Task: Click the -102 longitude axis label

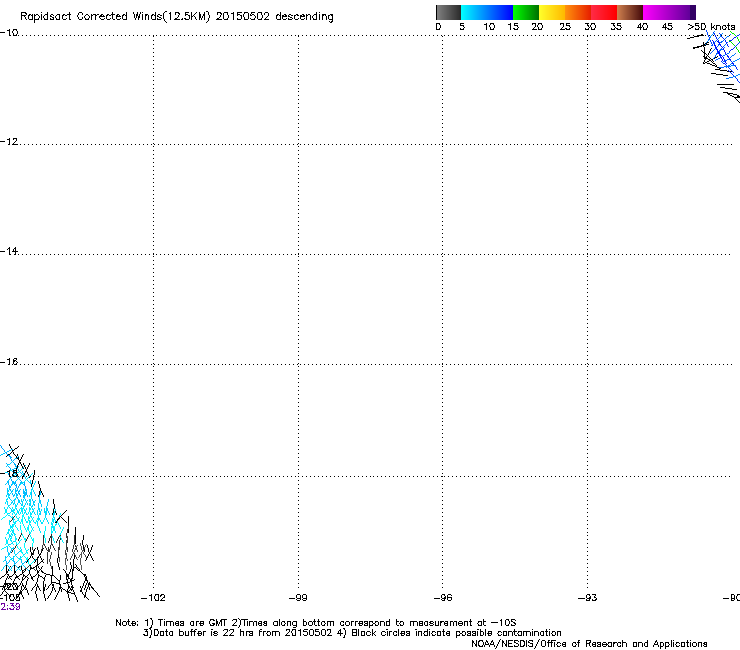Action: click(153, 598)
